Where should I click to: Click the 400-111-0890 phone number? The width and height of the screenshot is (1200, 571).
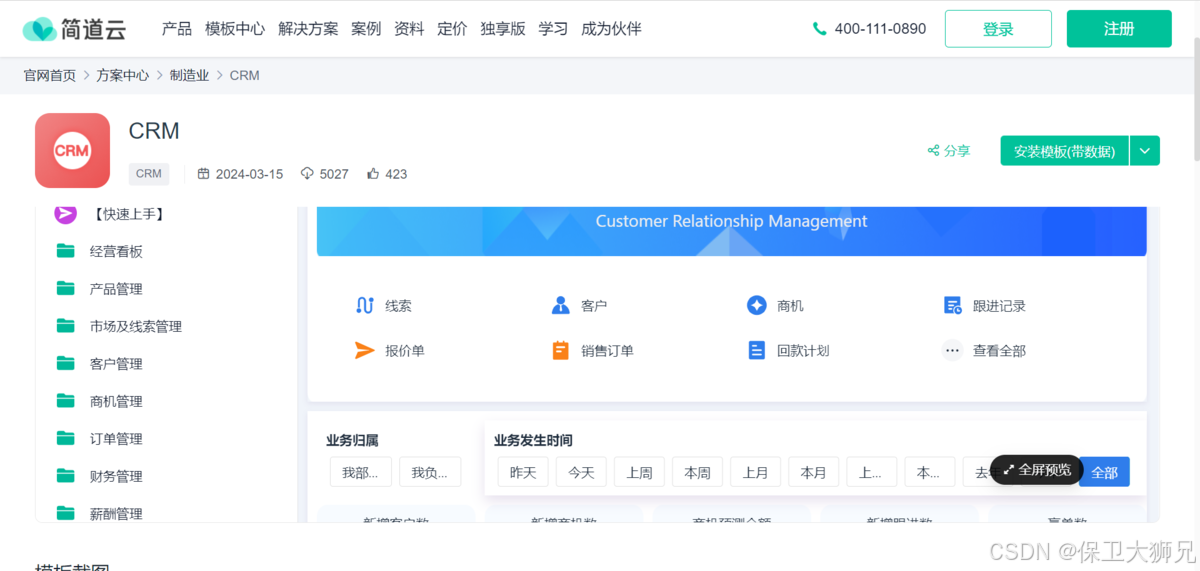pos(880,29)
